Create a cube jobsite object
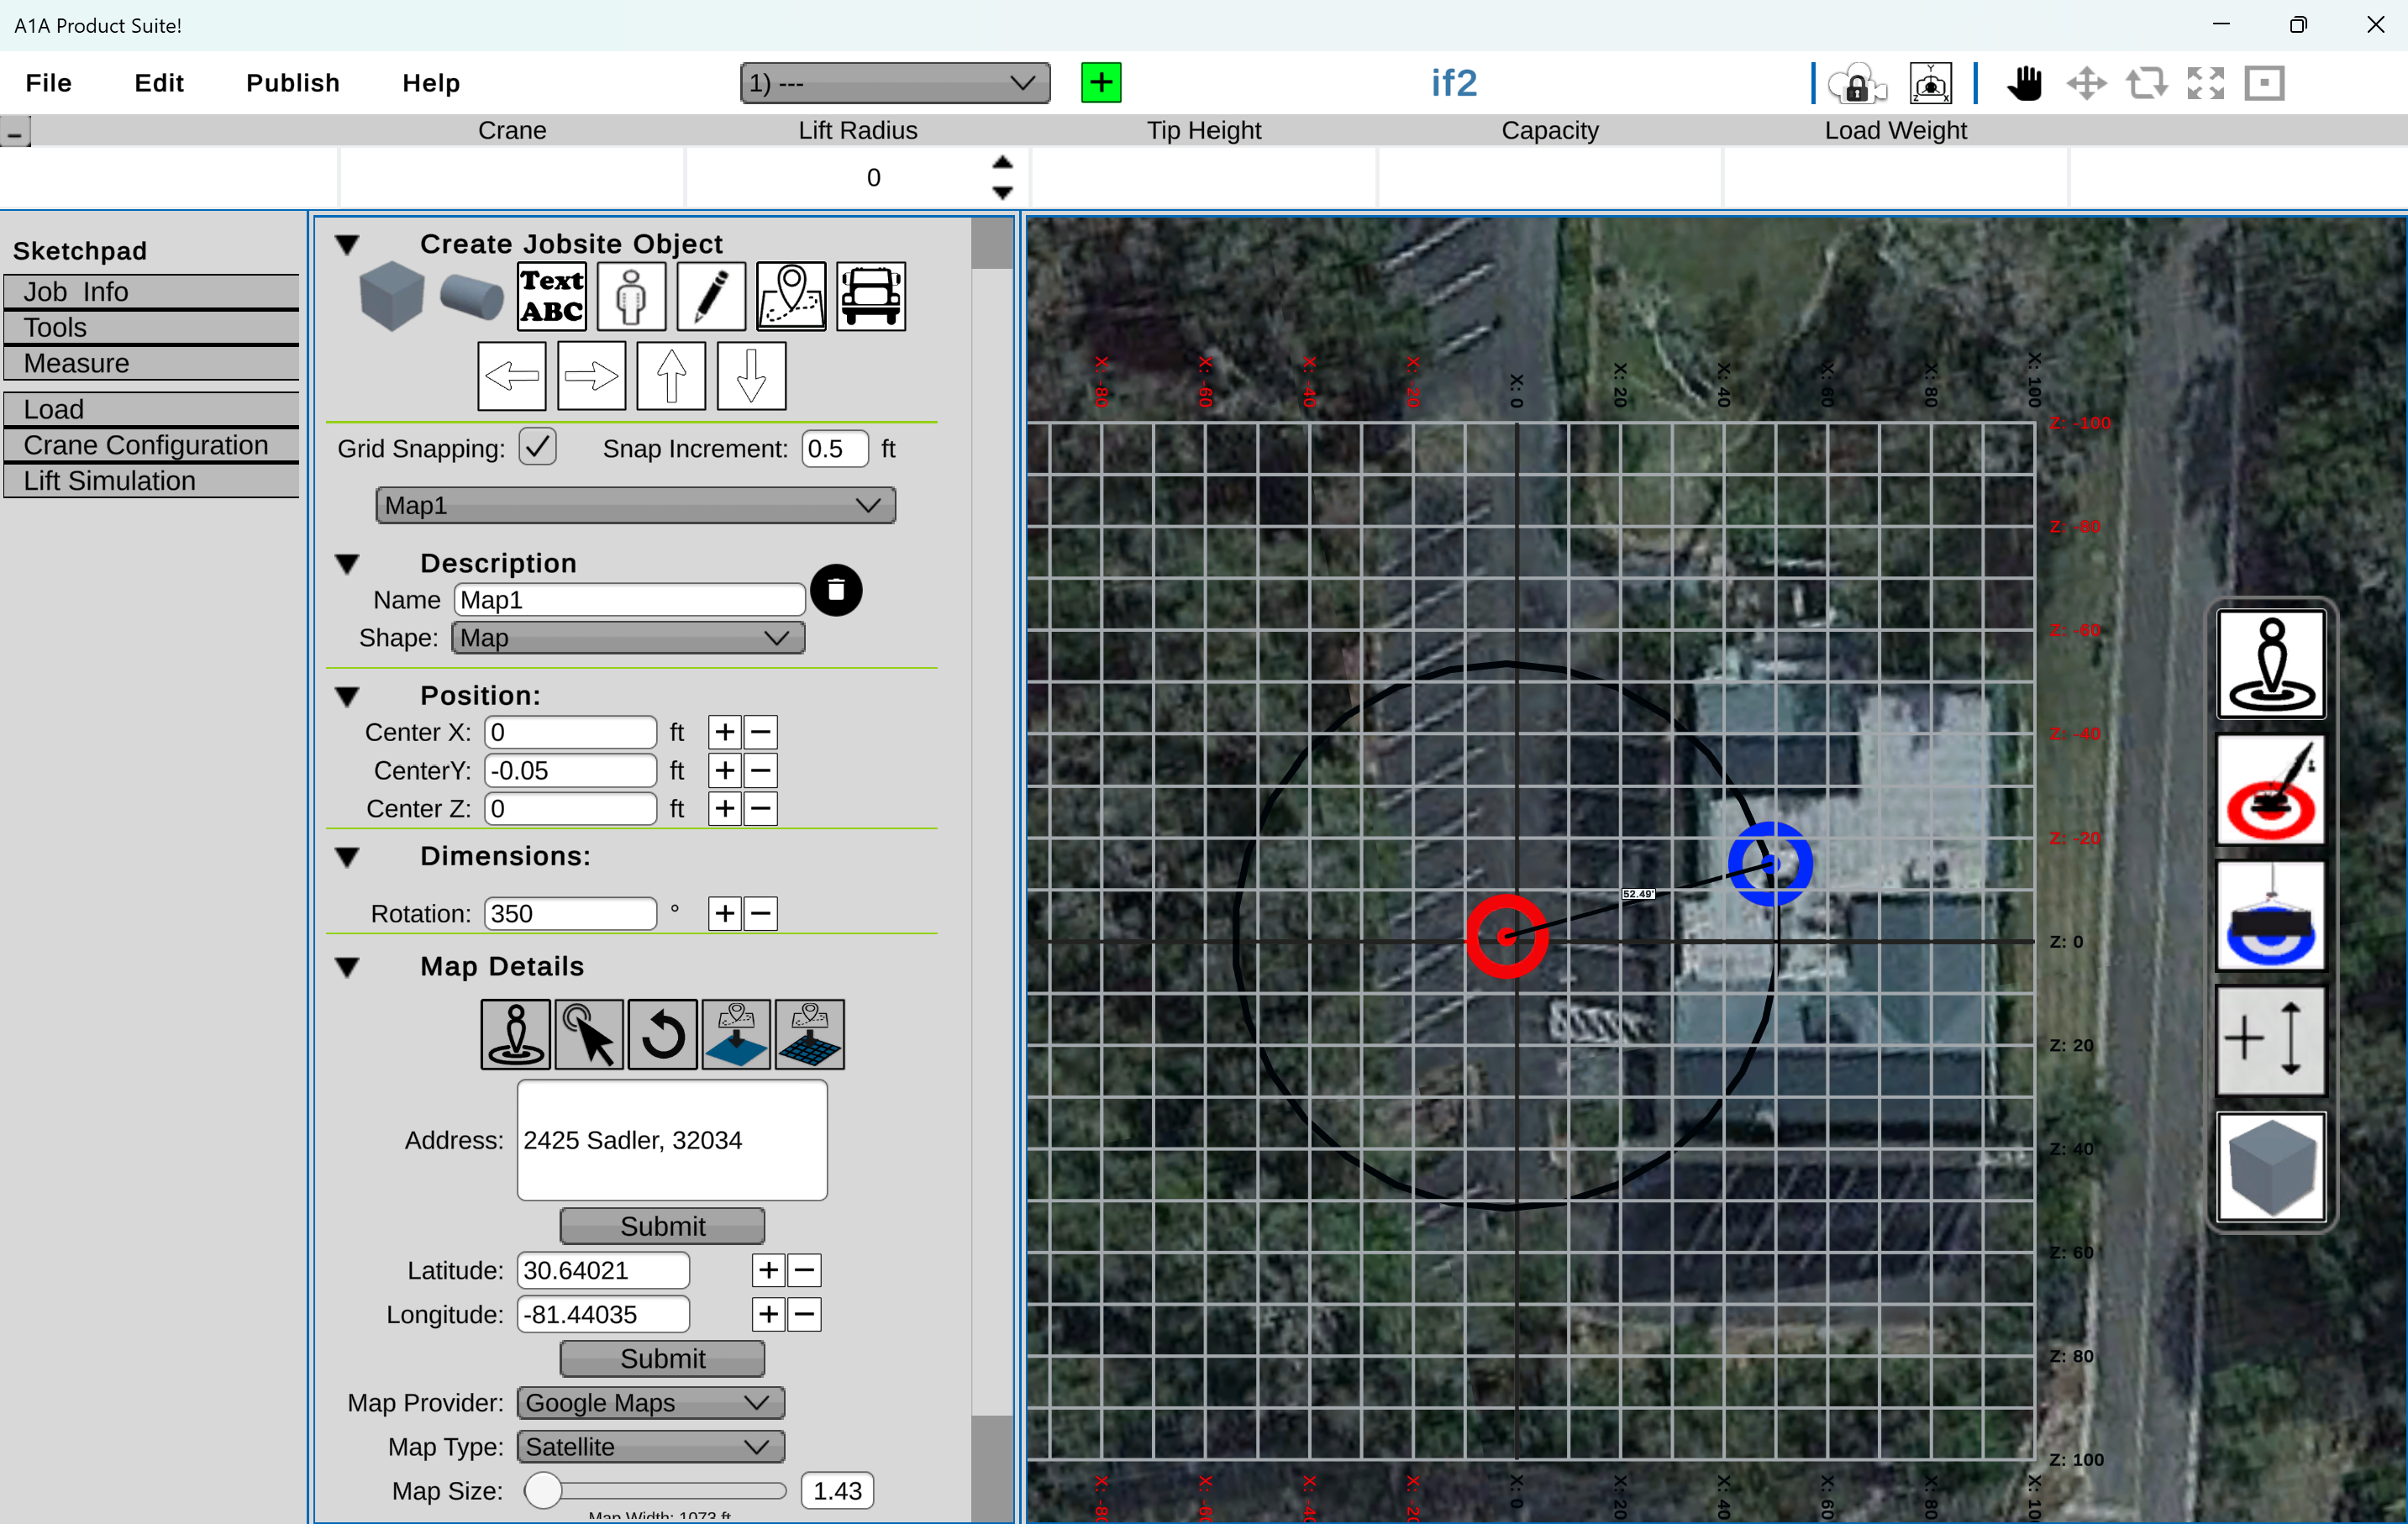Image resolution: width=2408 pixels, height=1524 pixels. [x=391, y=296]
